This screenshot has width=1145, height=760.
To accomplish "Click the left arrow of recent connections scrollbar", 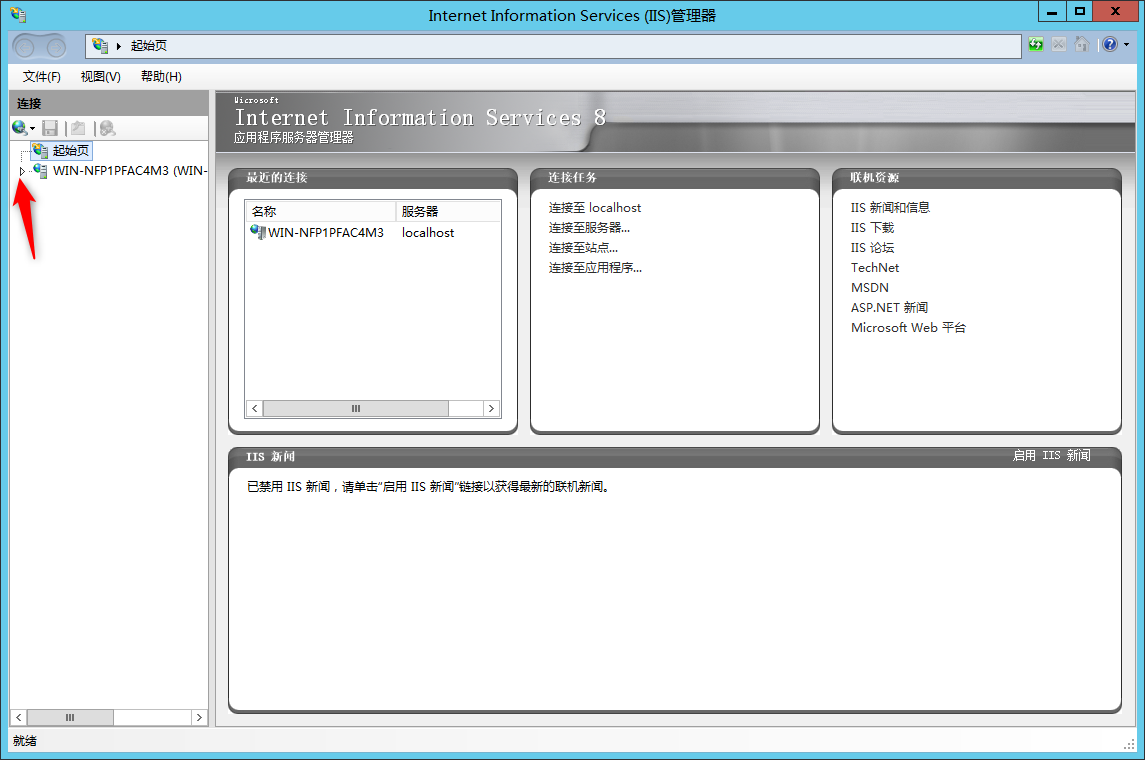I will click(255, 409).
